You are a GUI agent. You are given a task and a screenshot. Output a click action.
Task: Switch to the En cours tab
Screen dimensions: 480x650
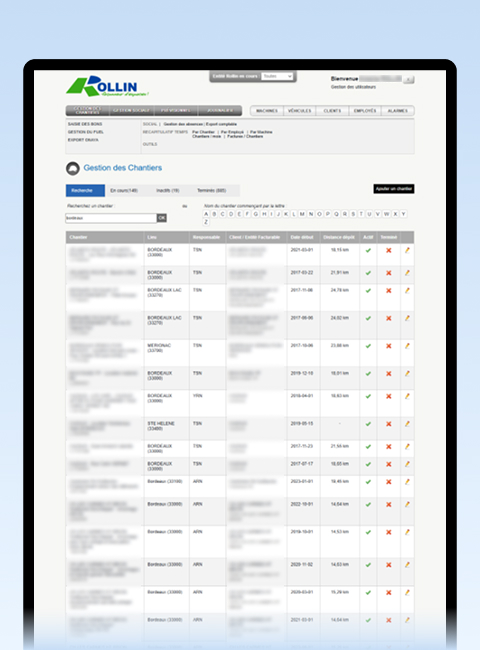pos(124,190)
